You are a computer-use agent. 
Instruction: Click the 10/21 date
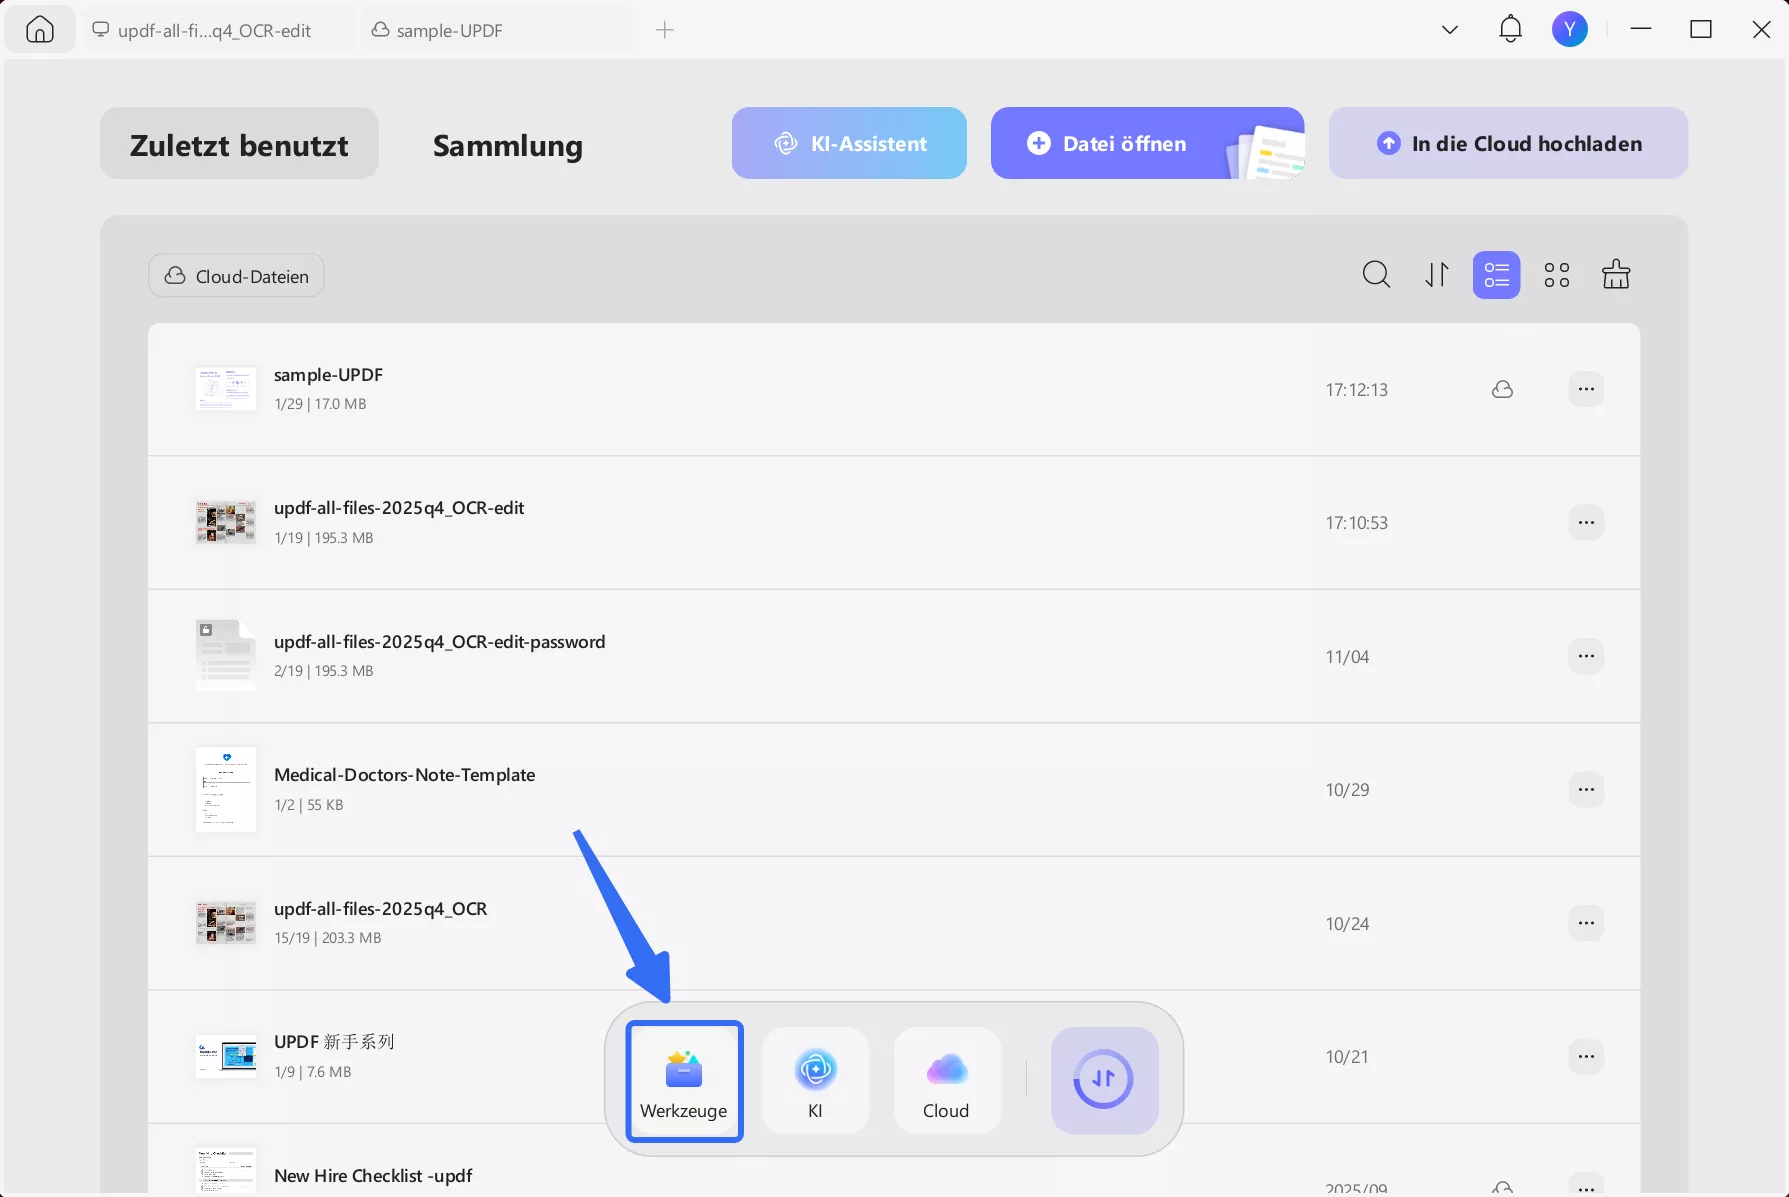[1347, 1057]
